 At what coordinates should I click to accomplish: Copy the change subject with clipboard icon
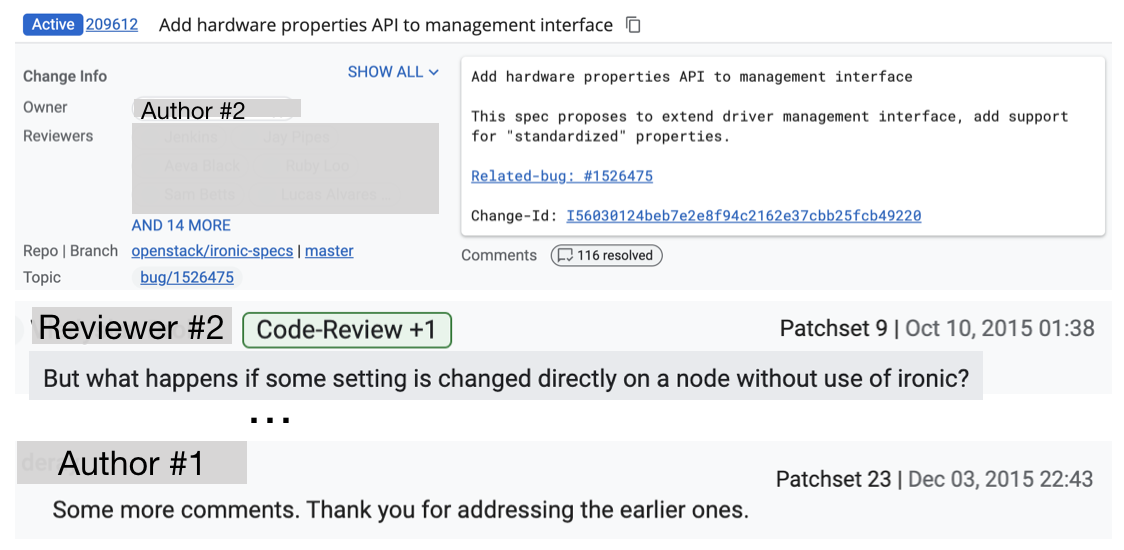click(633, 25)
